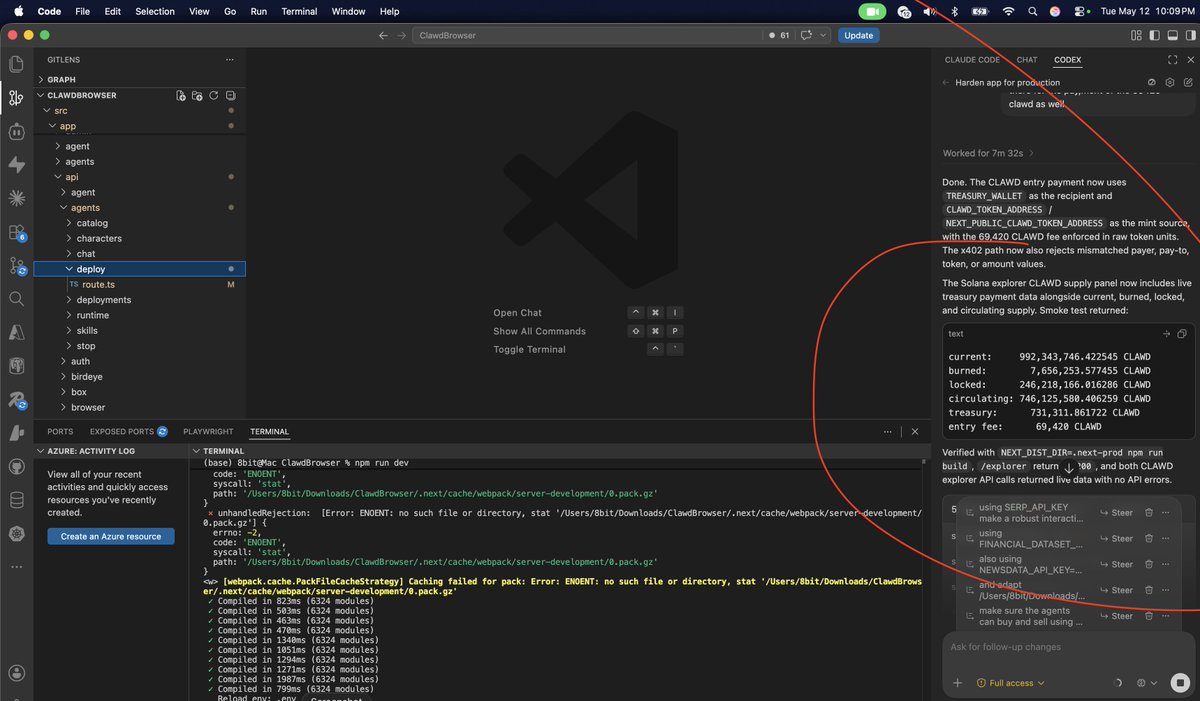1200x701 pixels.
Task: Expand Worked for 7m 32s details
Action: click(988, 153)
